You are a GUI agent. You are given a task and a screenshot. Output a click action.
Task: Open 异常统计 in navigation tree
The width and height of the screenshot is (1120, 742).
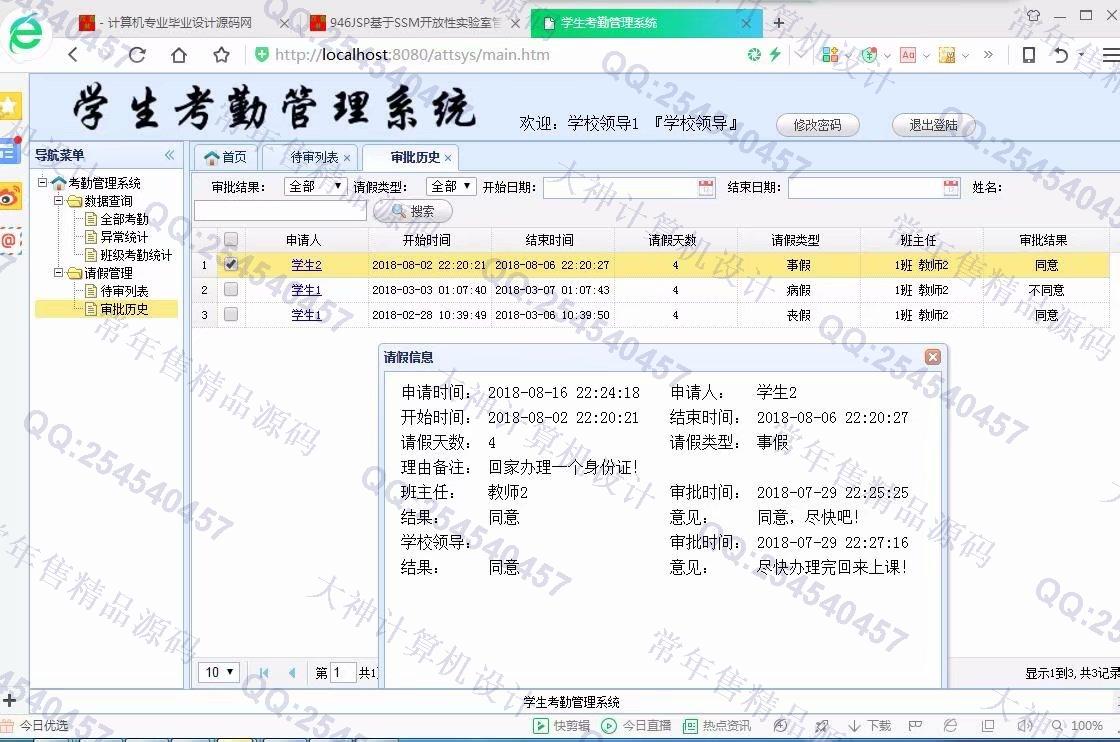click(x=124, y=237)
